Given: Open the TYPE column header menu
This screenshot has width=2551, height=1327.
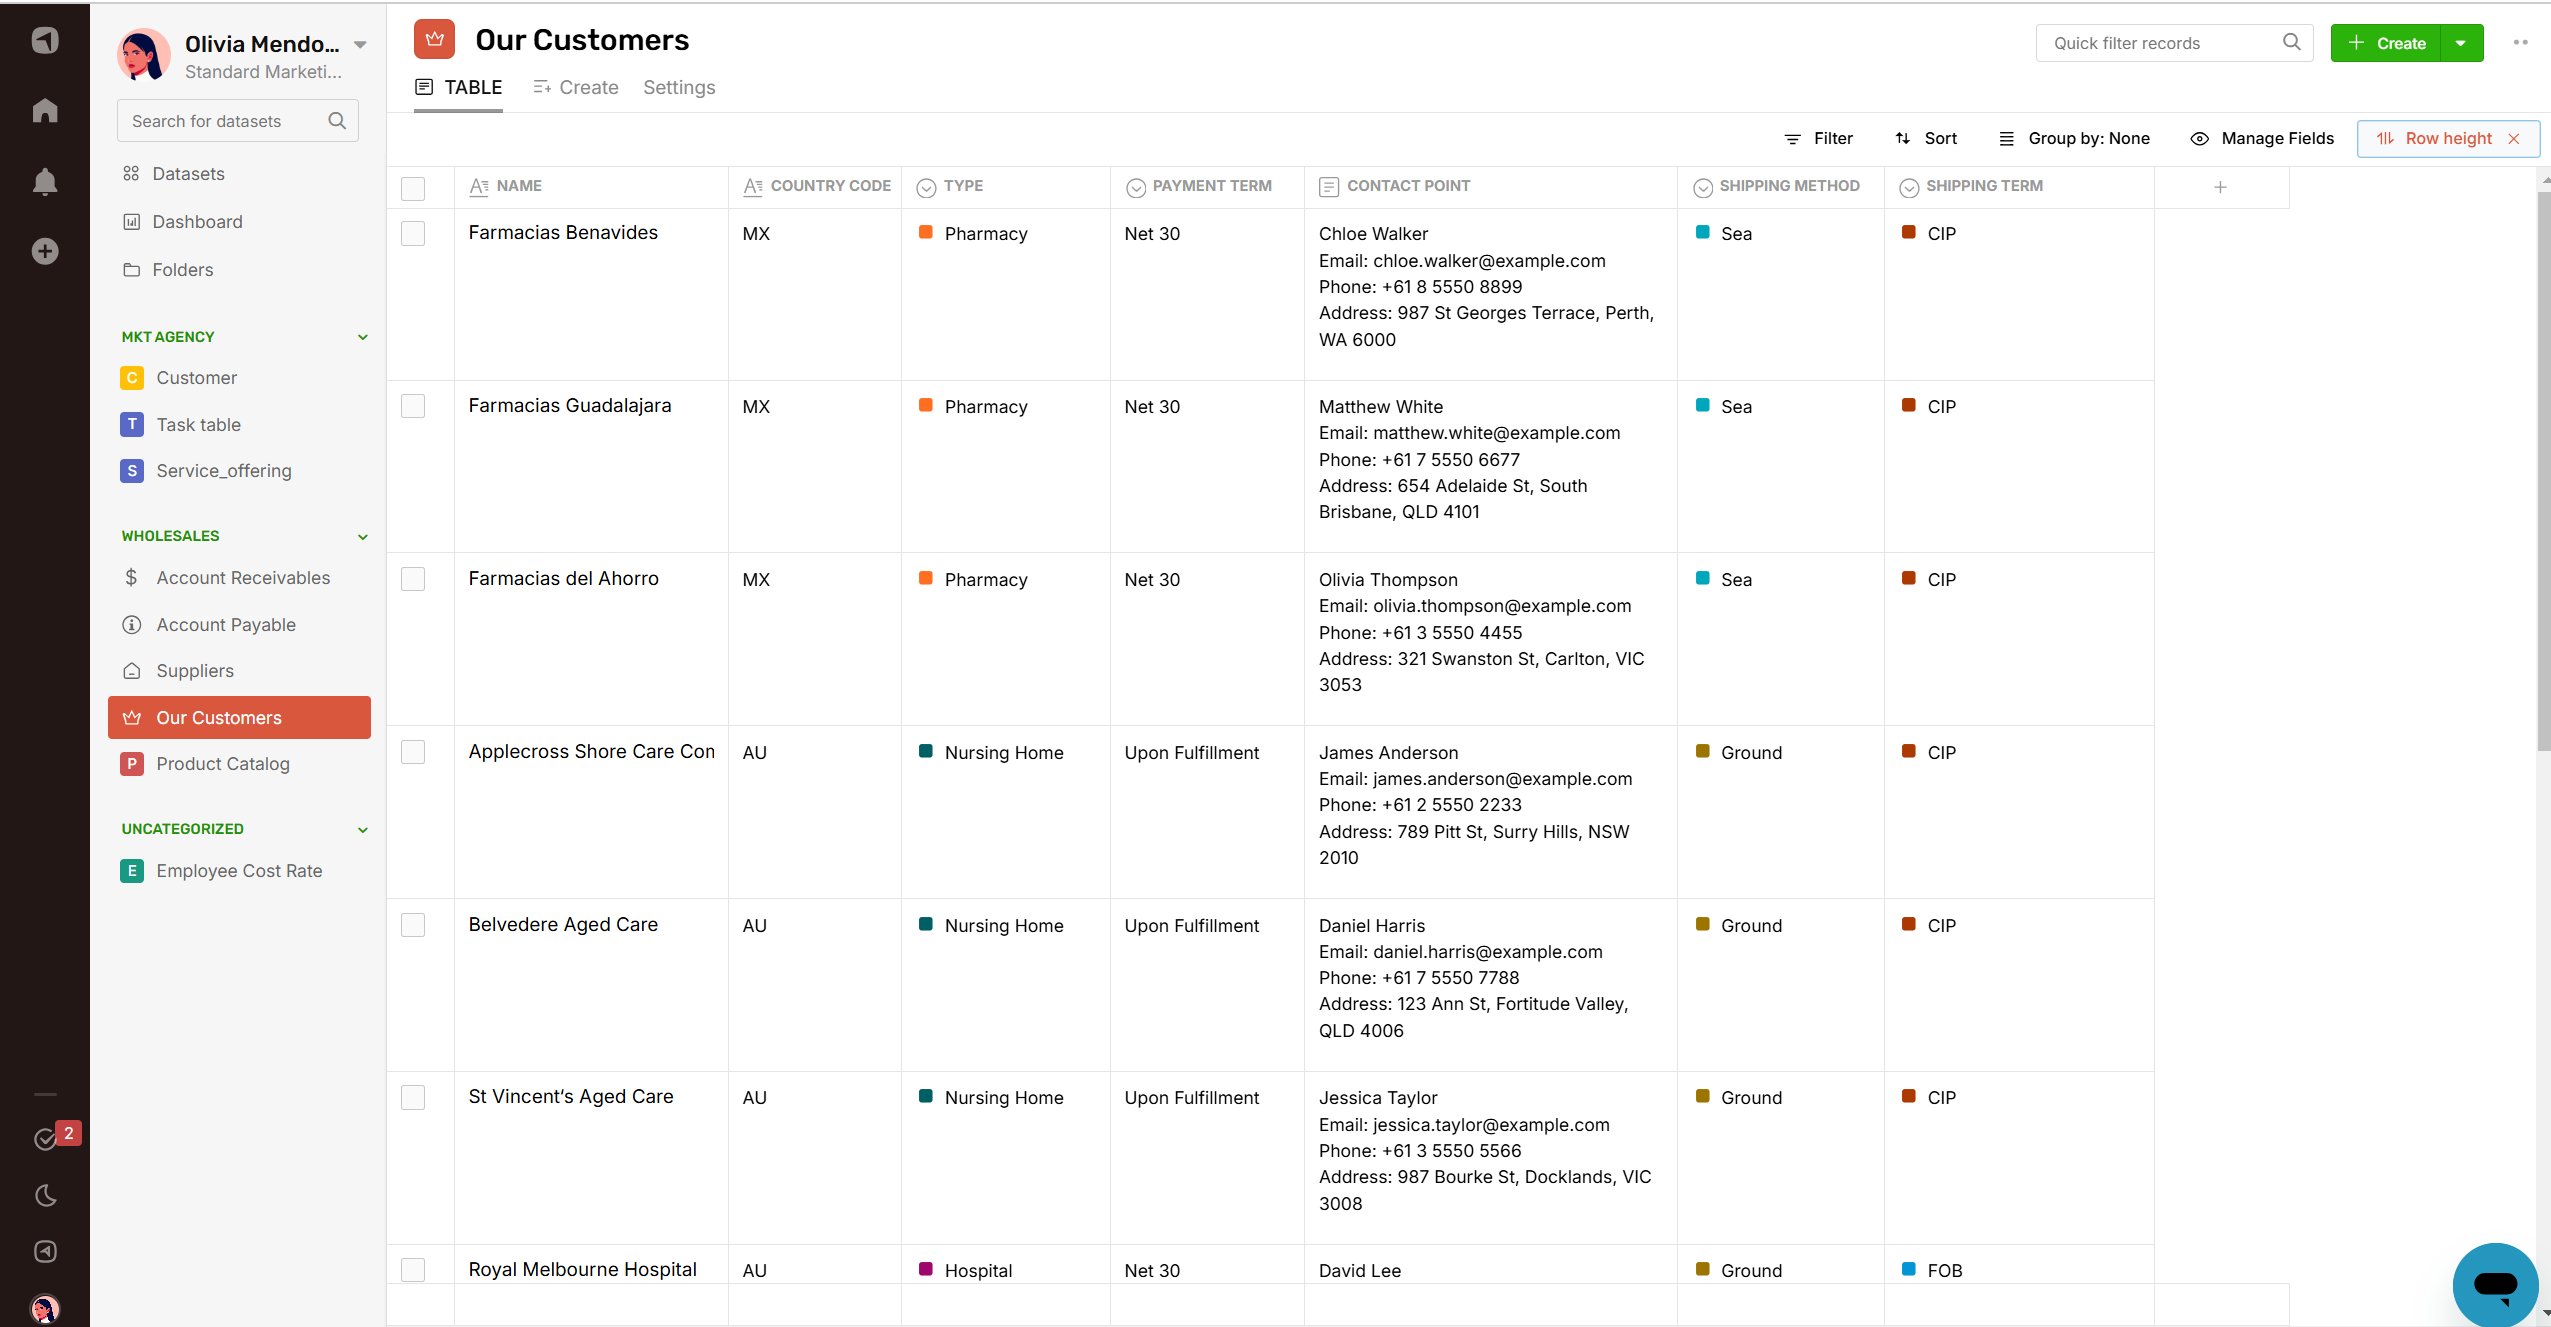Looking at the screenshot, I should click(1005, 187).
